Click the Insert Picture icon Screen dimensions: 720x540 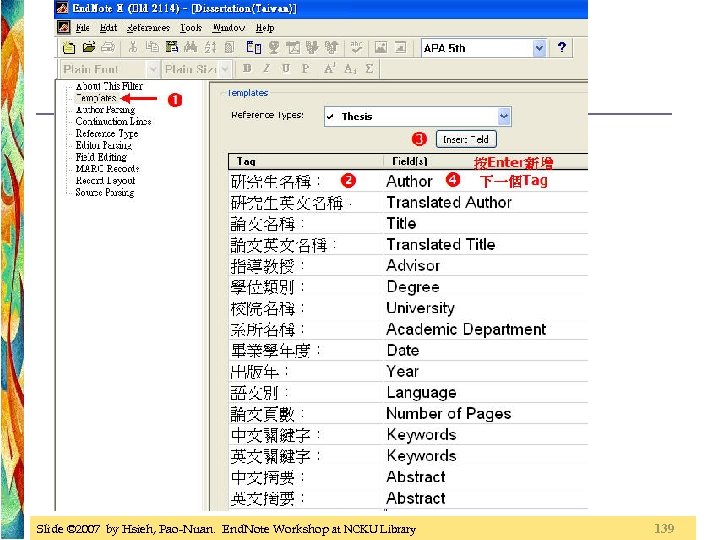381,47
